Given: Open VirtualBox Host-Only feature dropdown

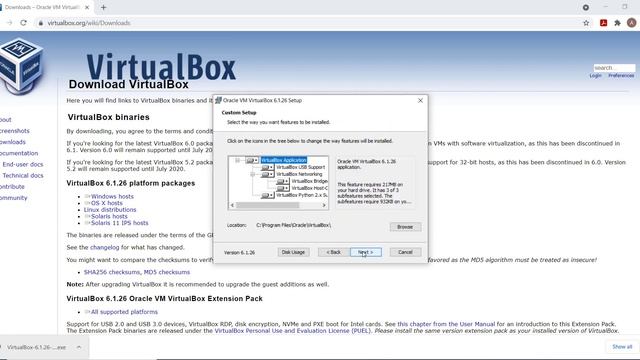Looking at the screenshot, I should [282, 188].
